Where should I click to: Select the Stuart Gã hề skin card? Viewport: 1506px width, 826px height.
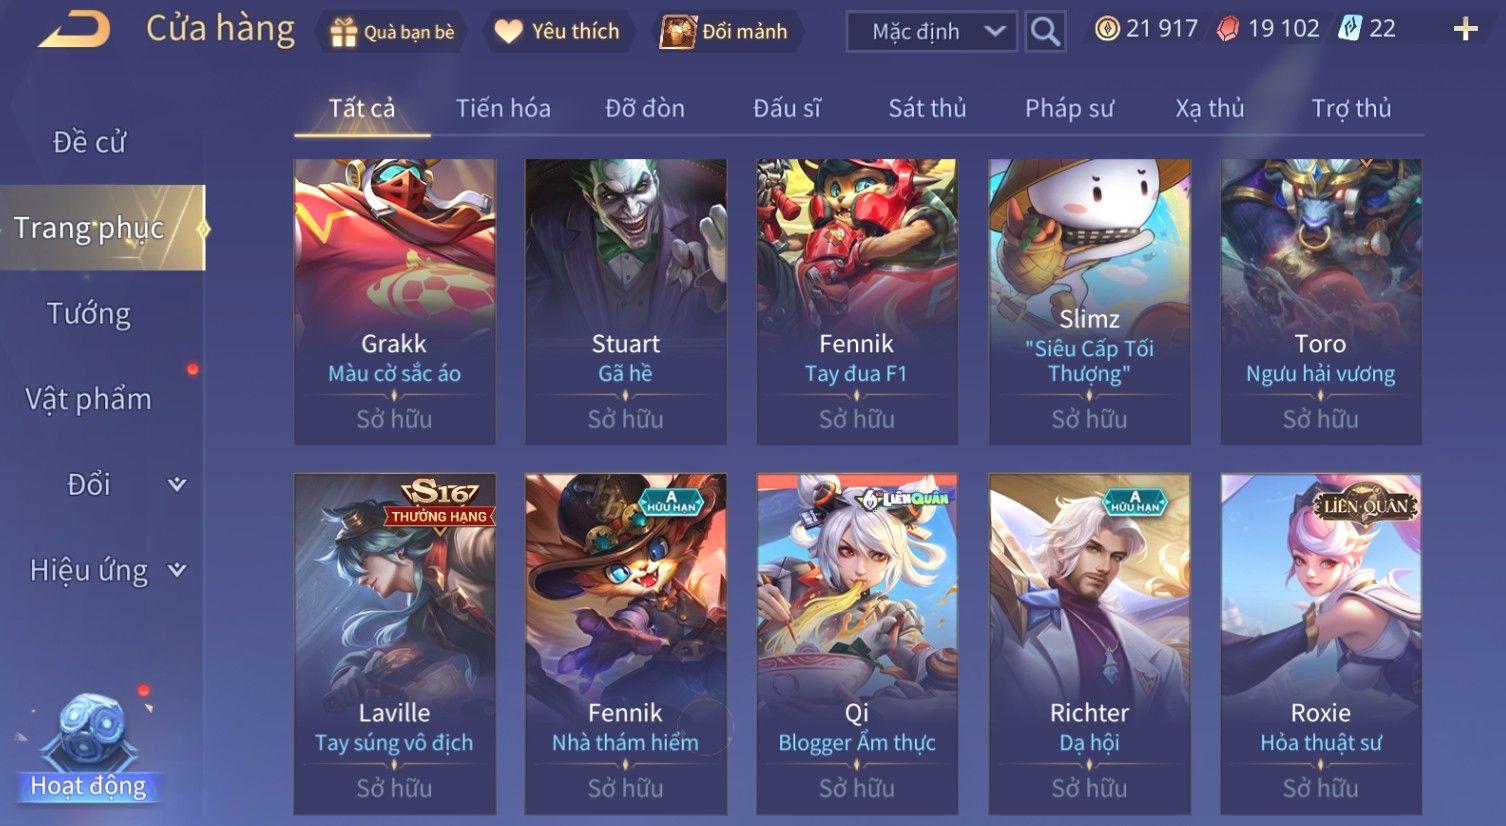(x=626, y=301)
